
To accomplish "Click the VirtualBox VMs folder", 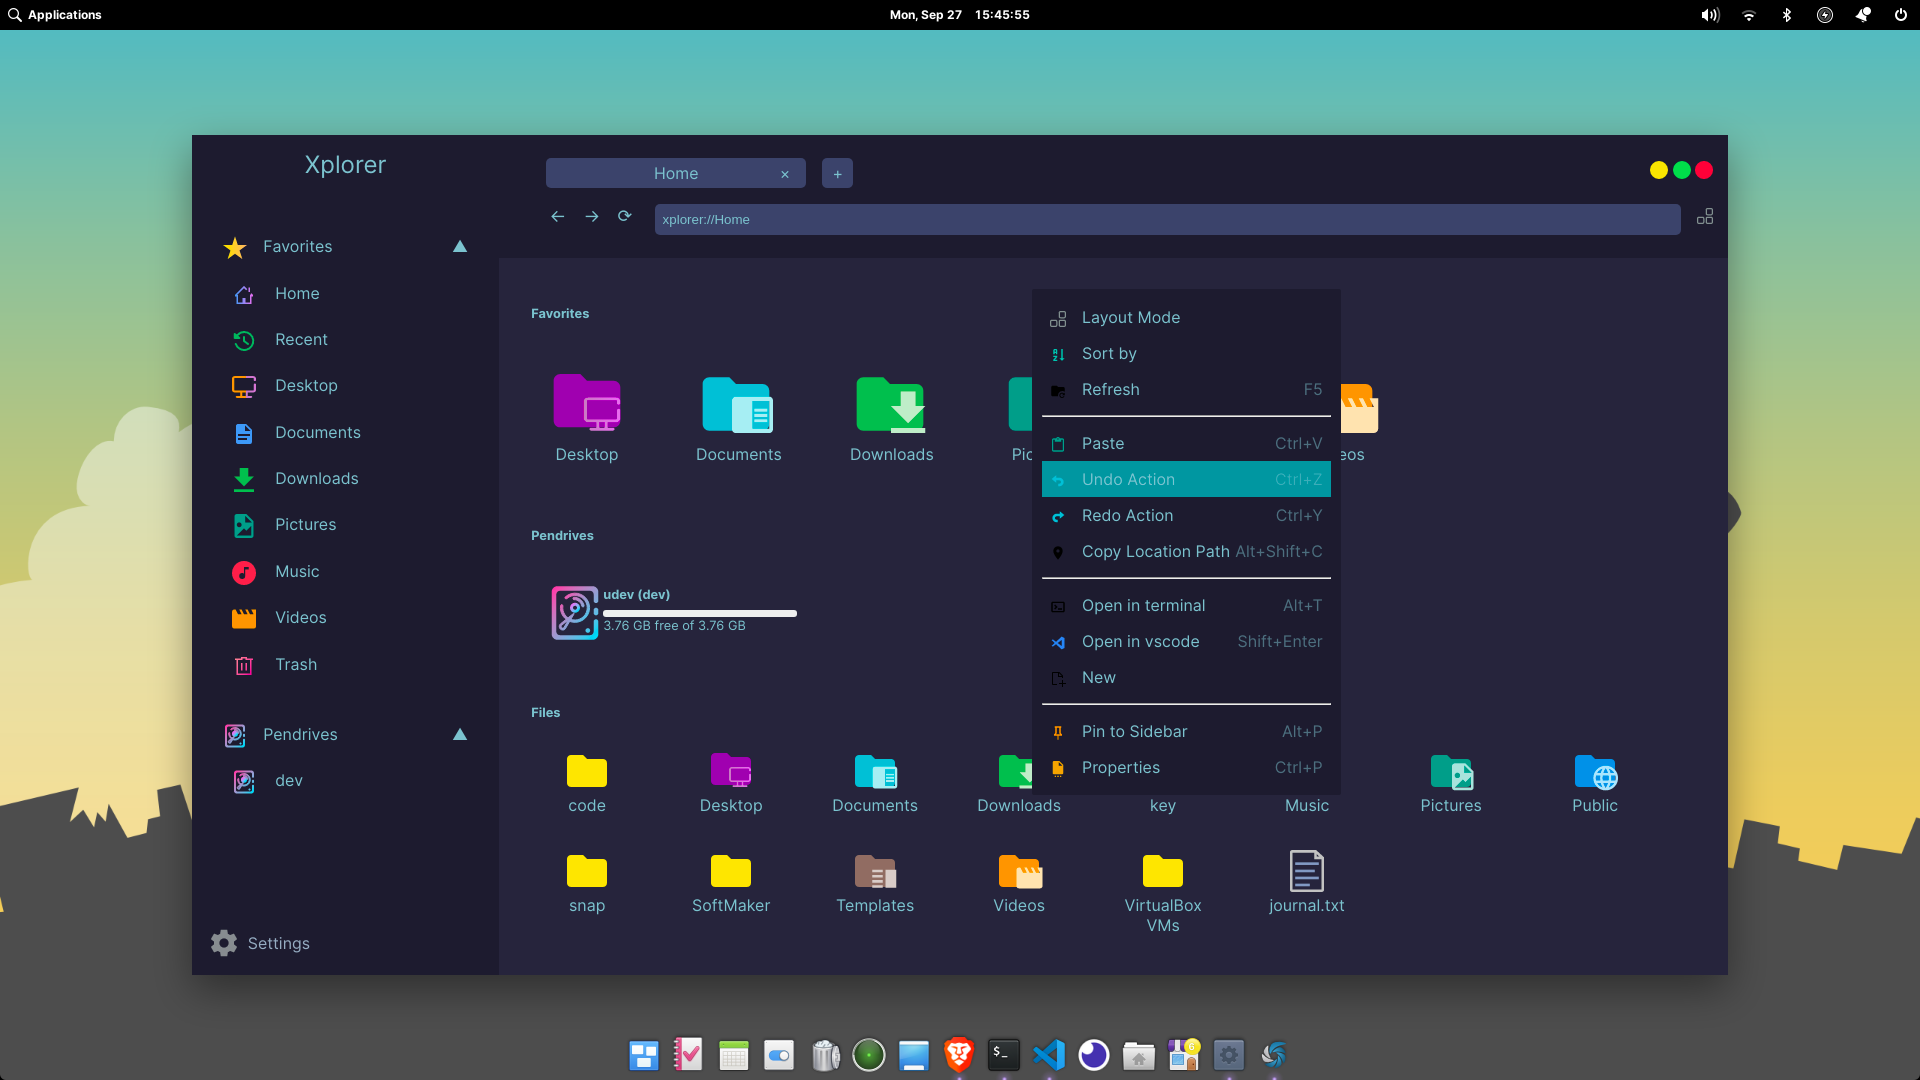I will pos(1162,872).
